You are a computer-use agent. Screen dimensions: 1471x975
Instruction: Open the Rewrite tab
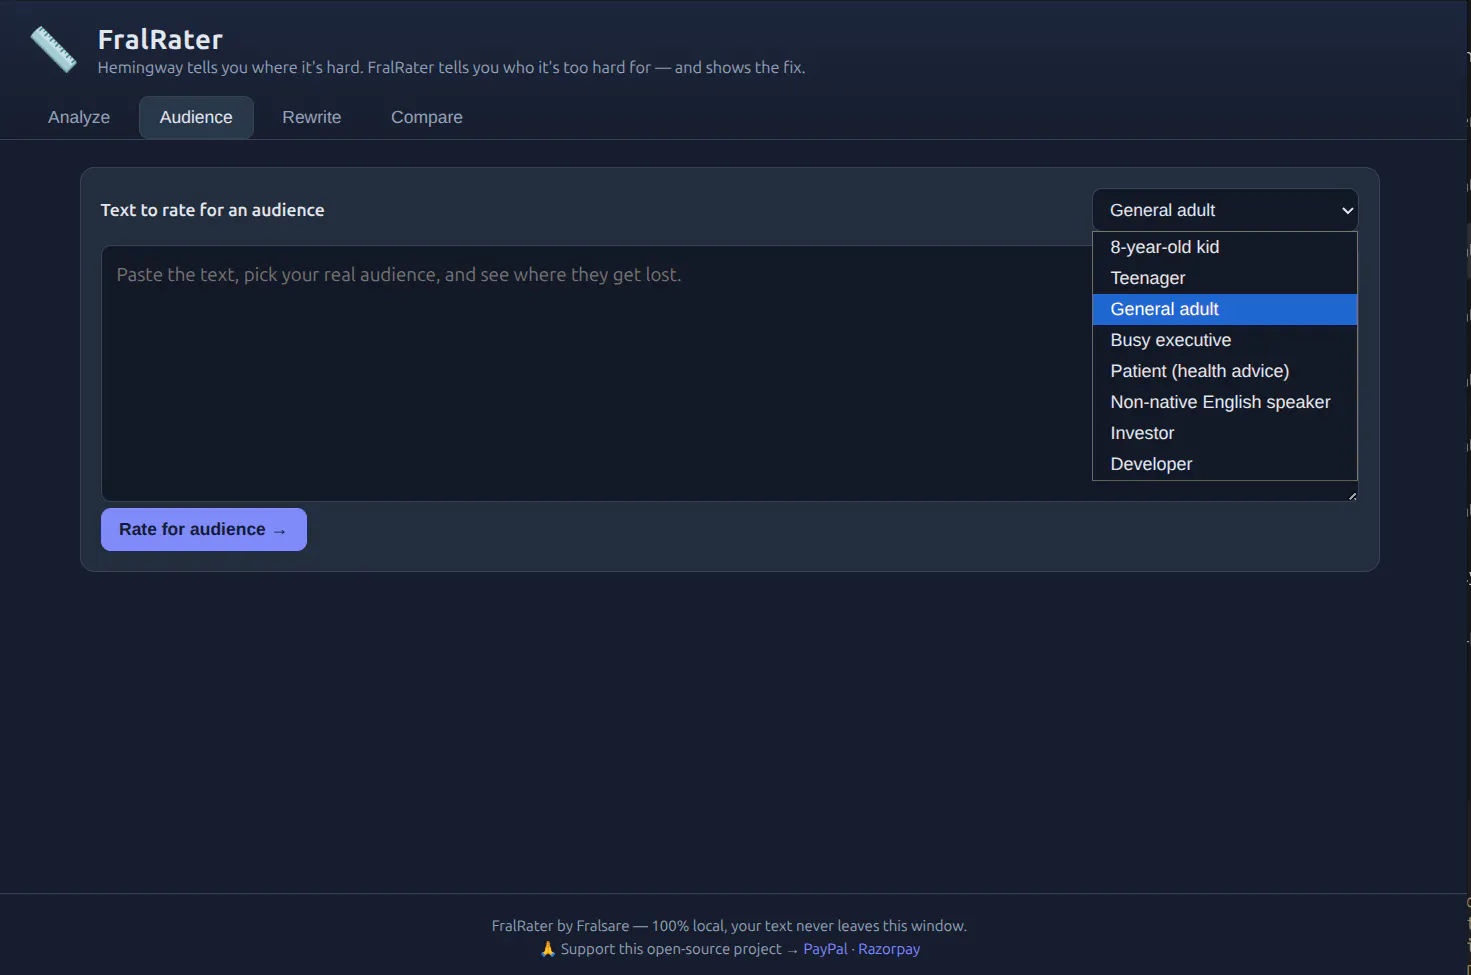coord(312,117)
